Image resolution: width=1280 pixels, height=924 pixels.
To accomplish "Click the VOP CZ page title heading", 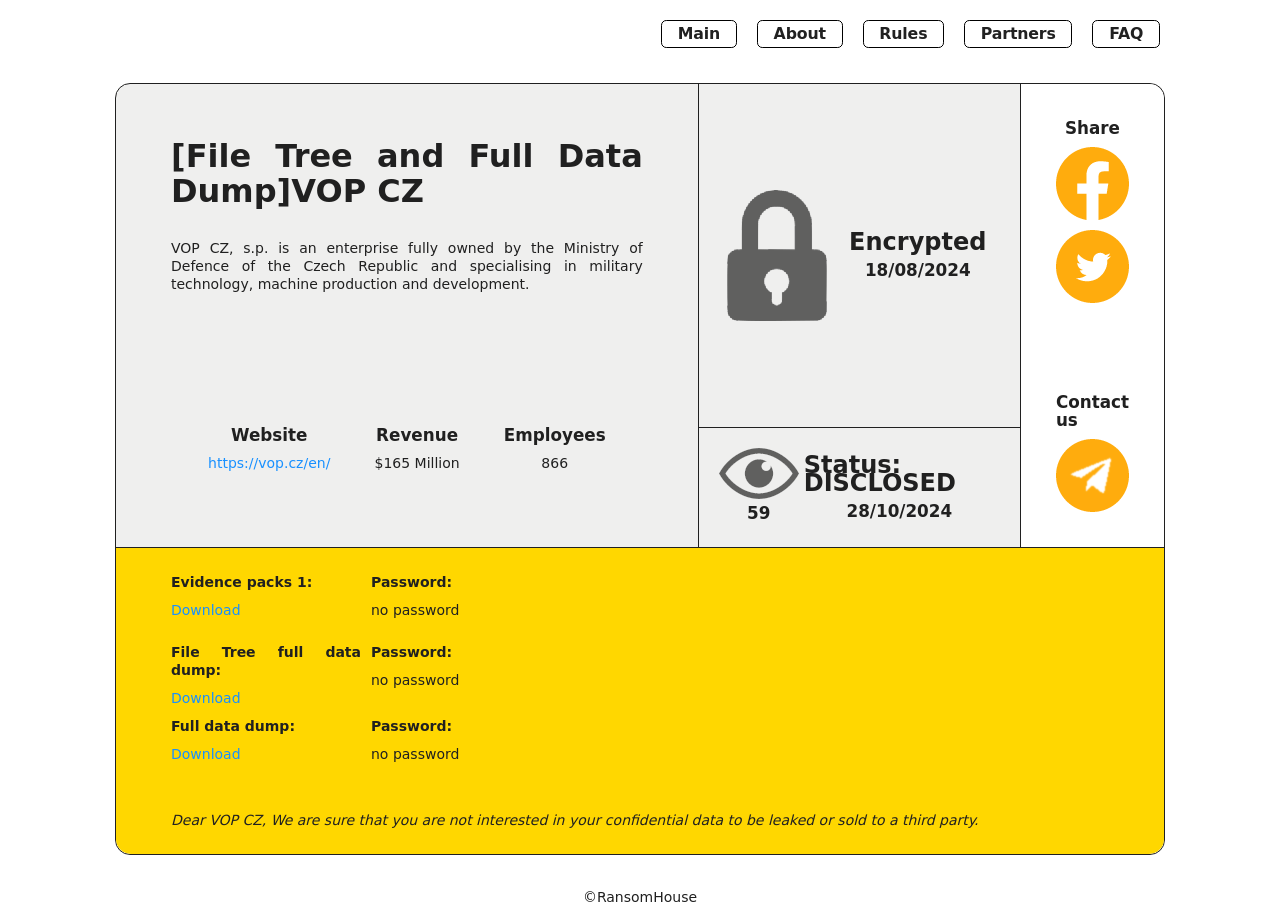I will coord(406,174).
